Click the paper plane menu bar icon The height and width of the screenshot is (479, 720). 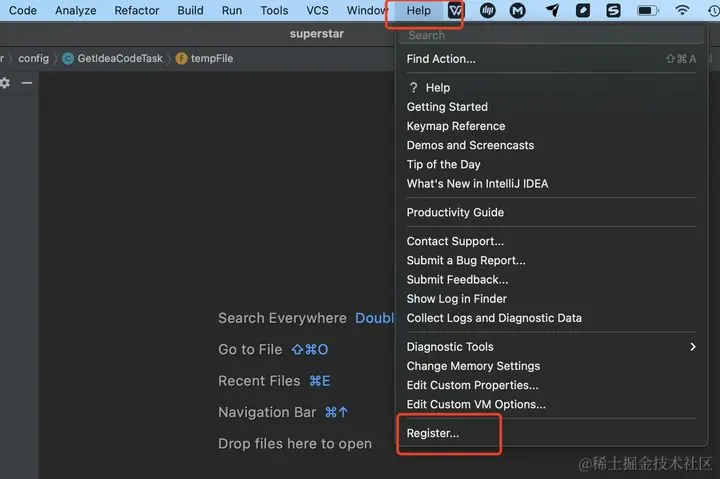pyautogui.click(x=552, y=10)
